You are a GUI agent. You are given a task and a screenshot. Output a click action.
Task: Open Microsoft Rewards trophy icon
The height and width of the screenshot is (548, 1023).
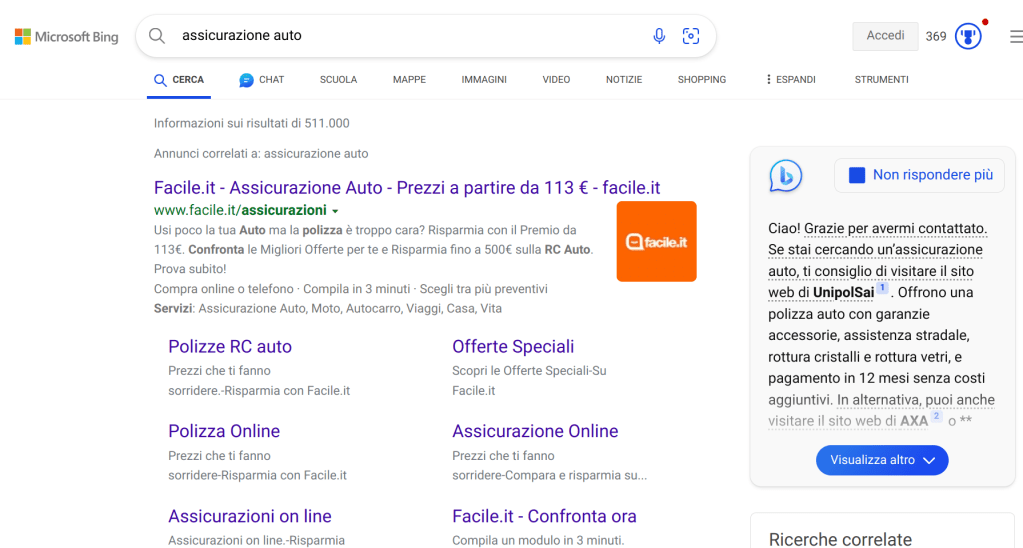(x=968, y=36)
